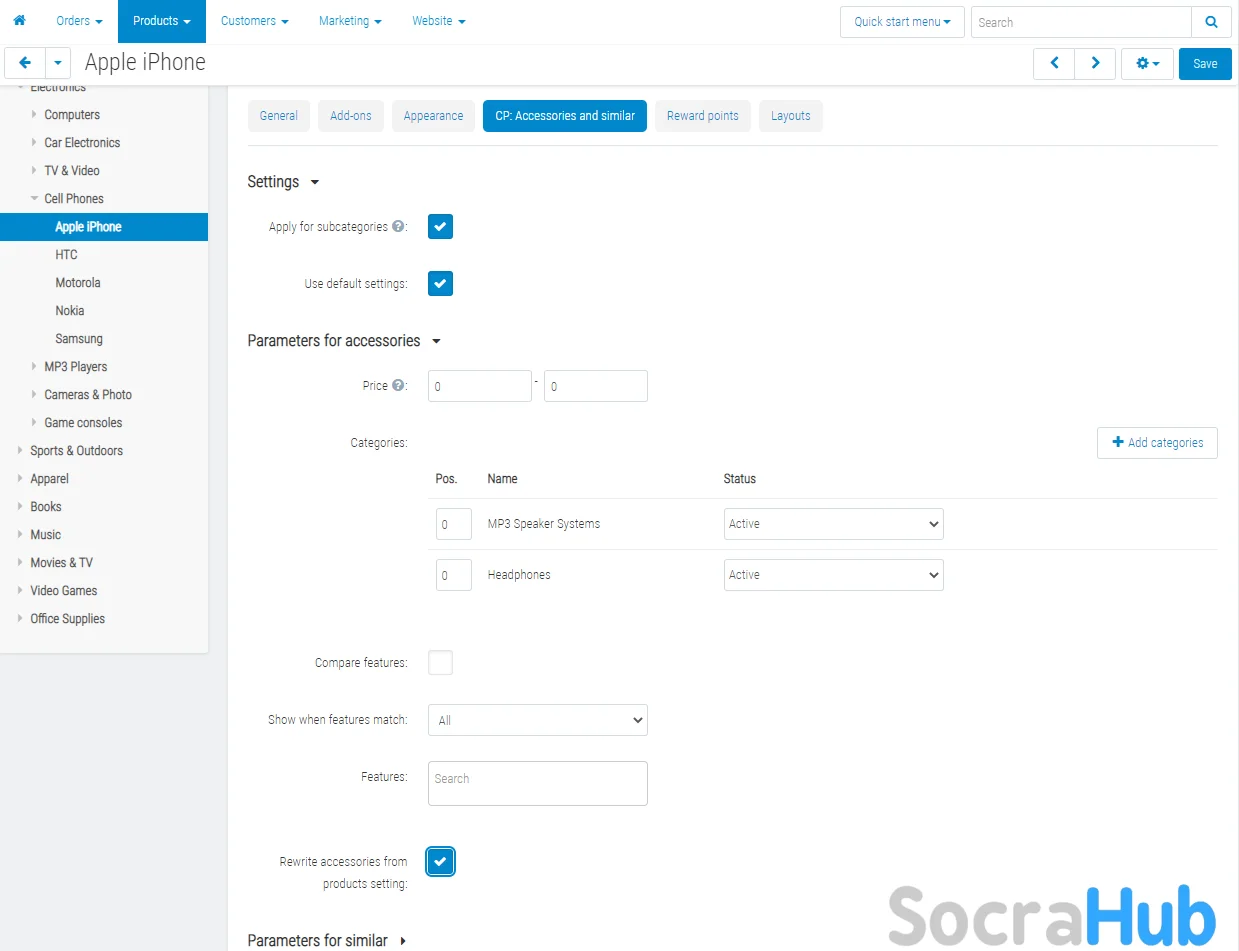Screen dimensions: 1239x951
Task: Save the category changes
Action: [1205, 63]
